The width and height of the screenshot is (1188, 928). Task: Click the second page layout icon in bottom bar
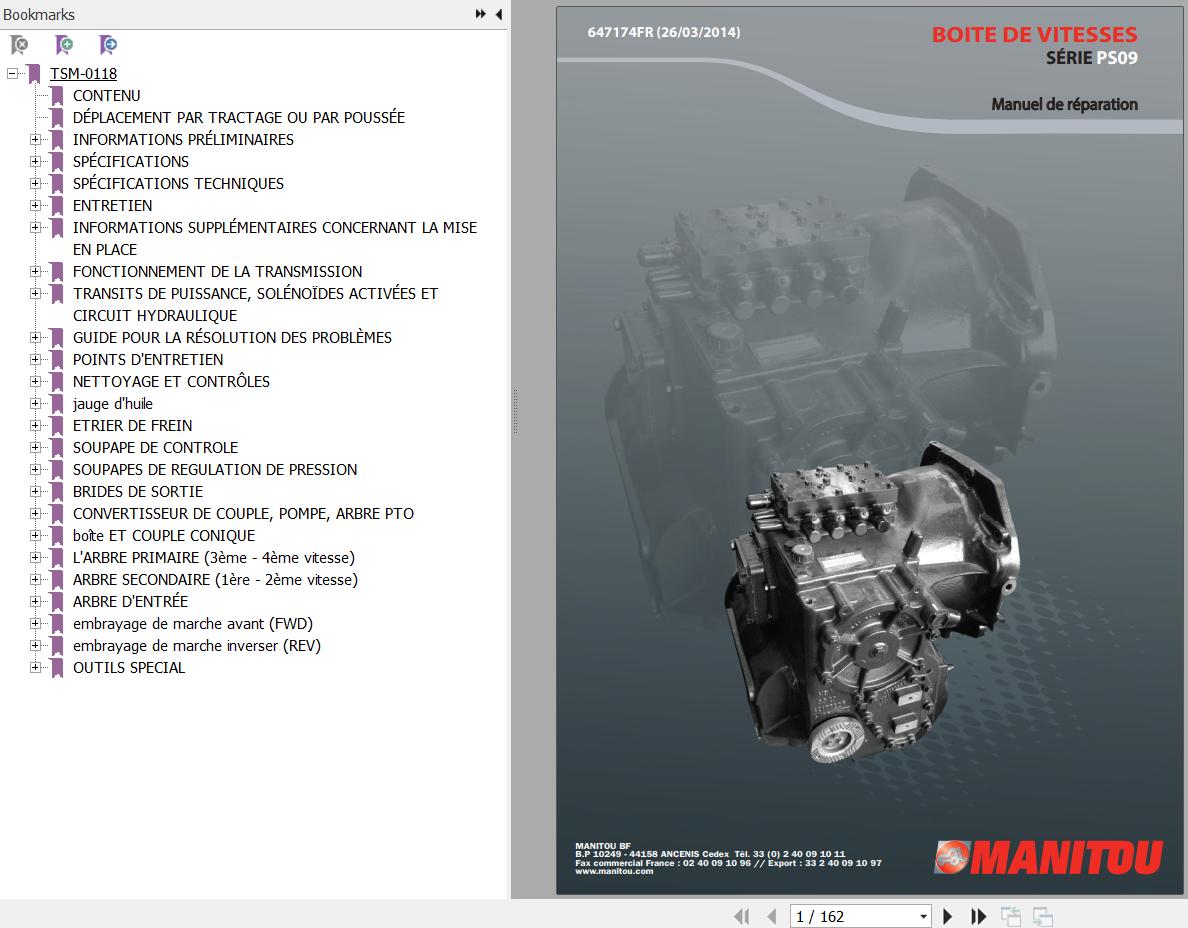[1043, 917]
